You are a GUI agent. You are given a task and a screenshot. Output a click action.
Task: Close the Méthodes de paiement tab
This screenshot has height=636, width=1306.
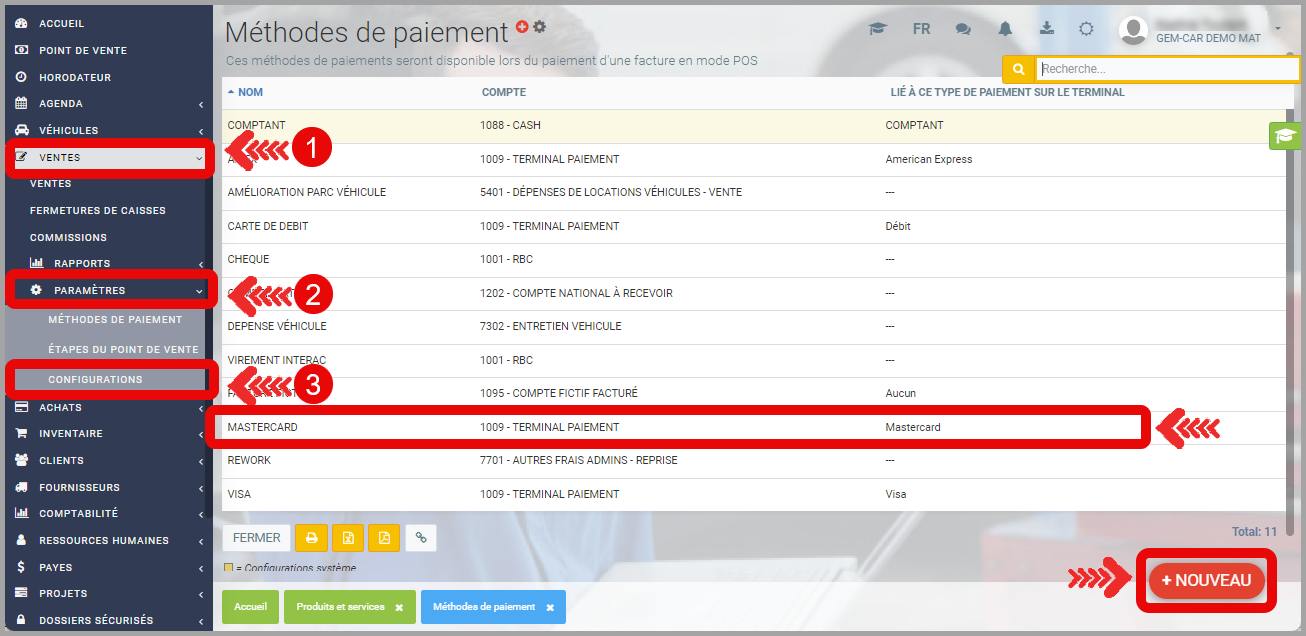[550, 607]
